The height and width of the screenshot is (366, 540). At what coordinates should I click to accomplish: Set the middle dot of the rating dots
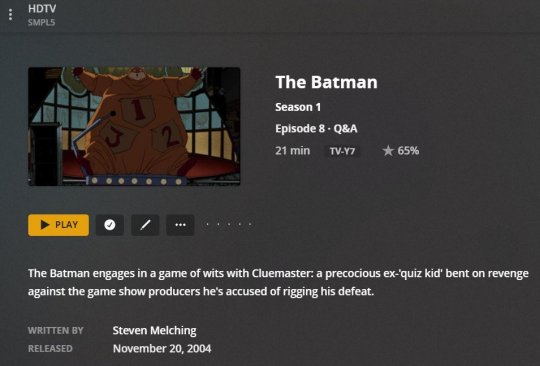pyautogui.click(x=229, y=224)
